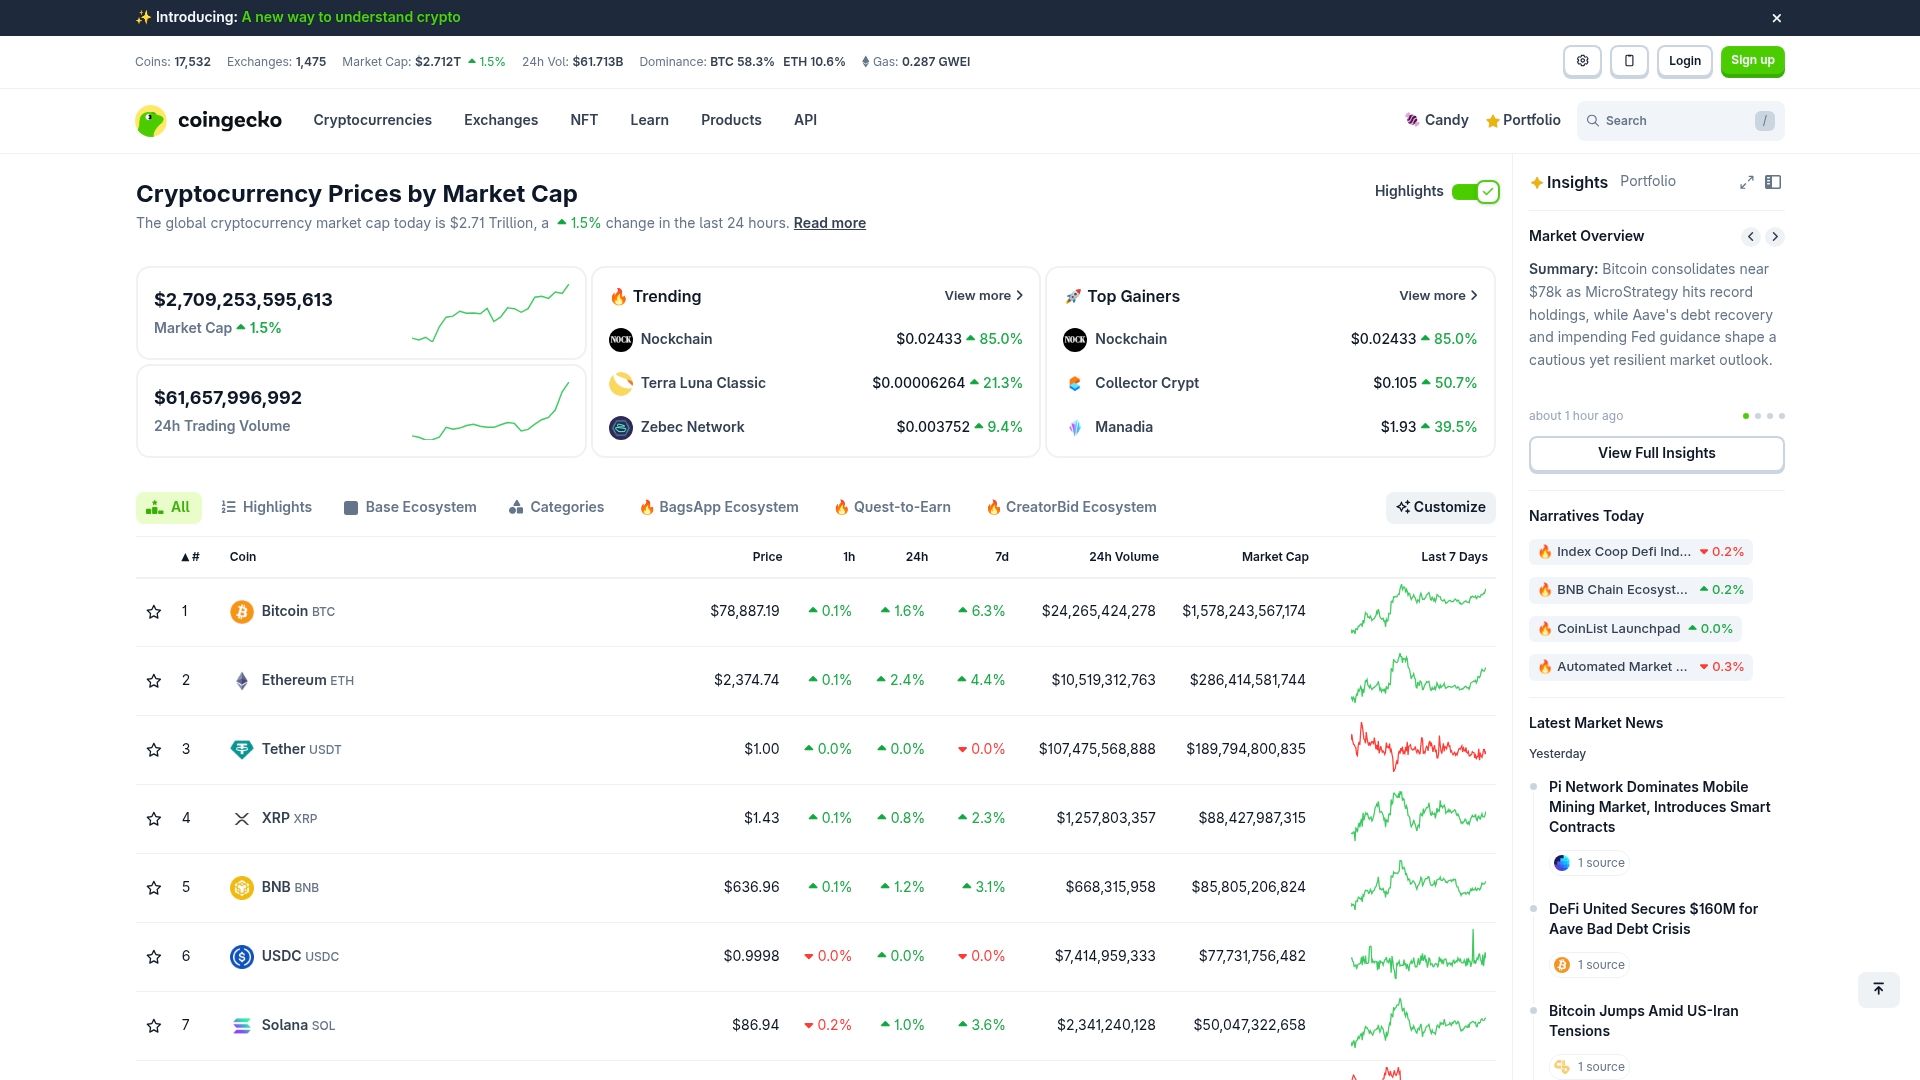Select Base Ecosystem filter tab
This screenshot has height=1080, width=1920.
pos(410,508)
